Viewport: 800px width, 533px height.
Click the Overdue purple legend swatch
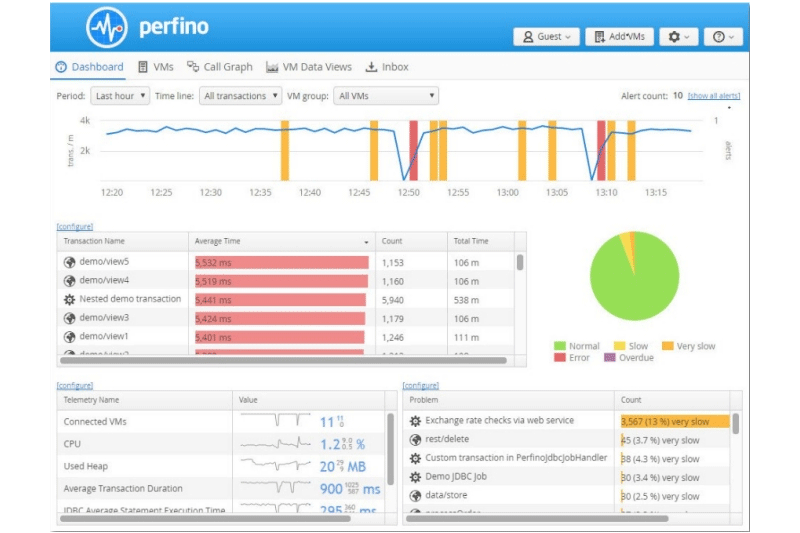[x=610, y=358]
